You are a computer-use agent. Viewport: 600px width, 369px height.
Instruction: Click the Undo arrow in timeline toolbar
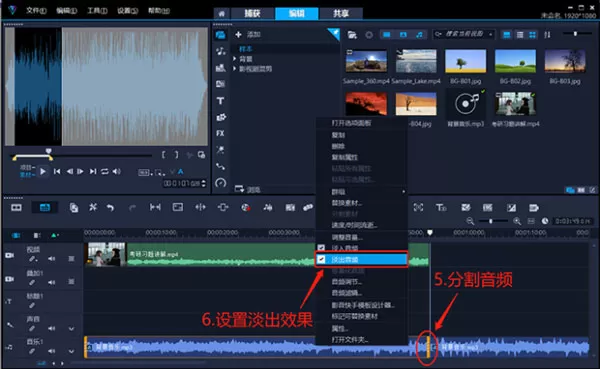pyautogui.click(x=111, y=207)
